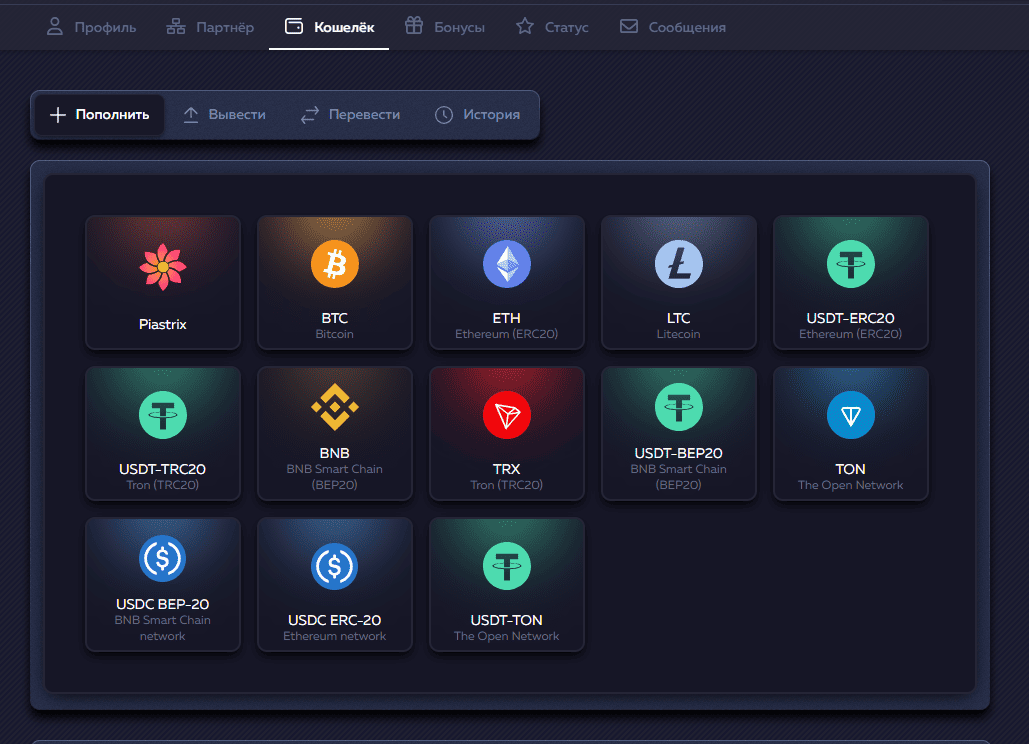1029x744 pixels.
Task: Click the TON label text
Action: (x=850, y=469)
